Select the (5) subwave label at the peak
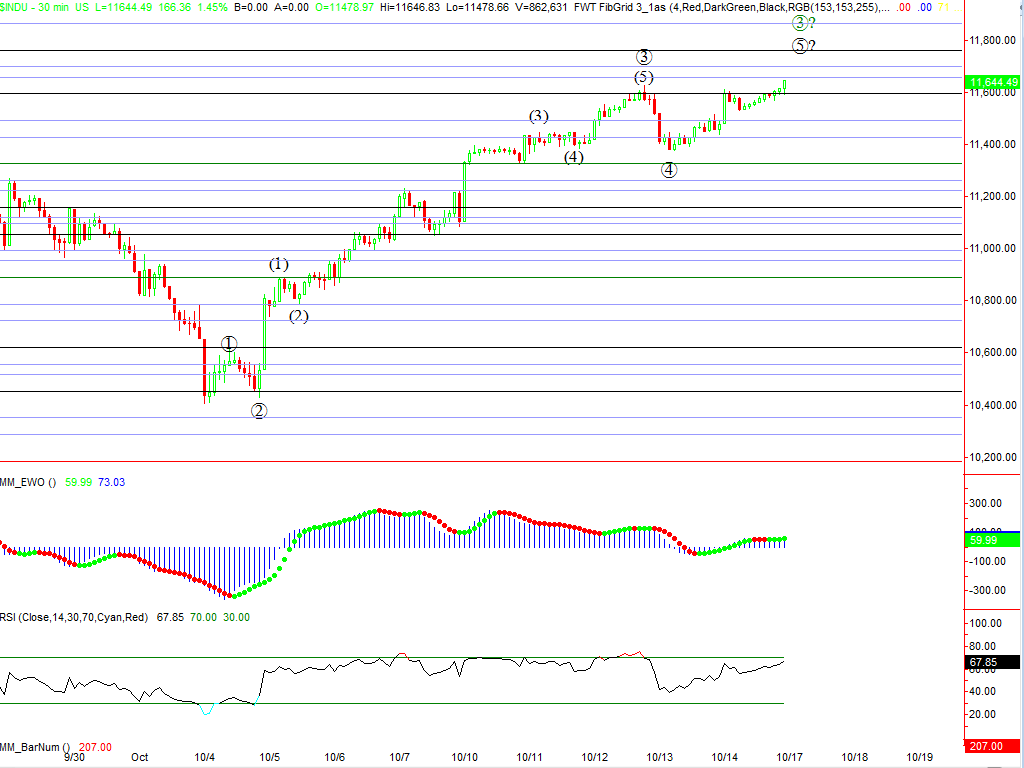 (643, 78)
